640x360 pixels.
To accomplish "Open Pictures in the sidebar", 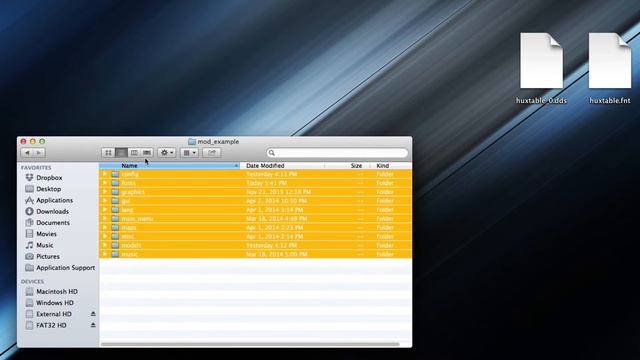I will [48, 256].
